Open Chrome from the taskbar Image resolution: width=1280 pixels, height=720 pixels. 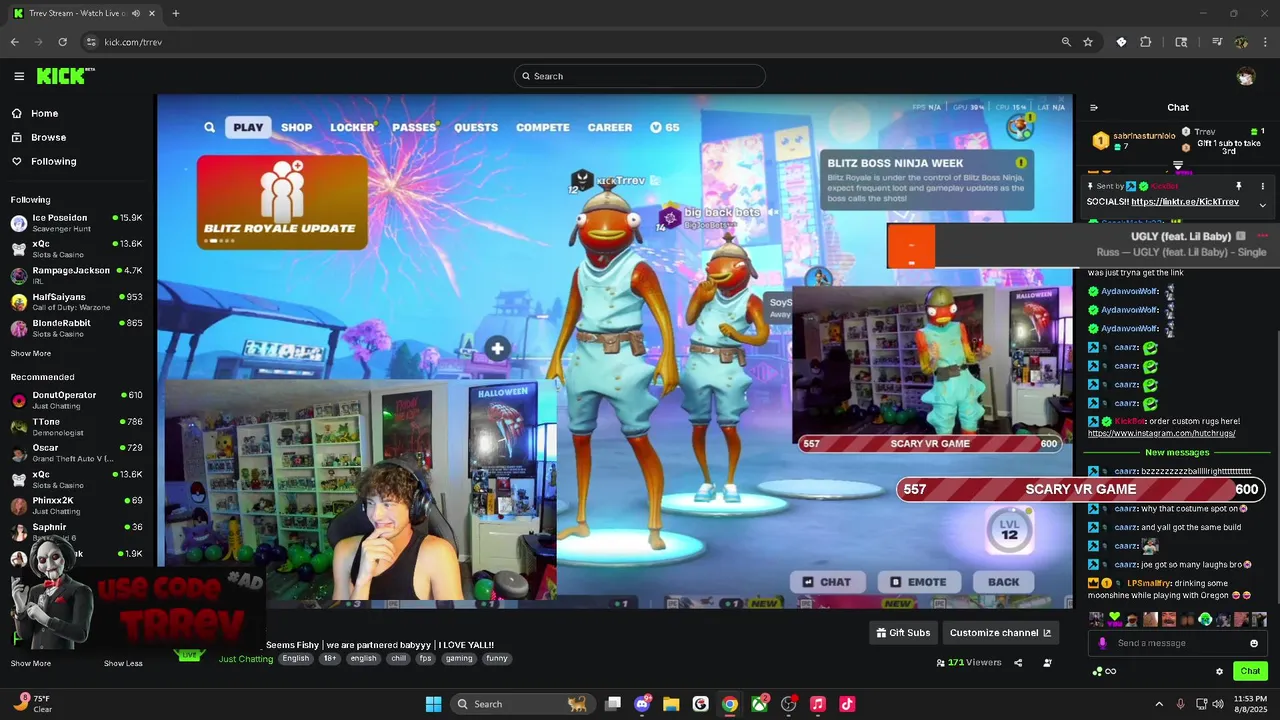coord(730,704)
